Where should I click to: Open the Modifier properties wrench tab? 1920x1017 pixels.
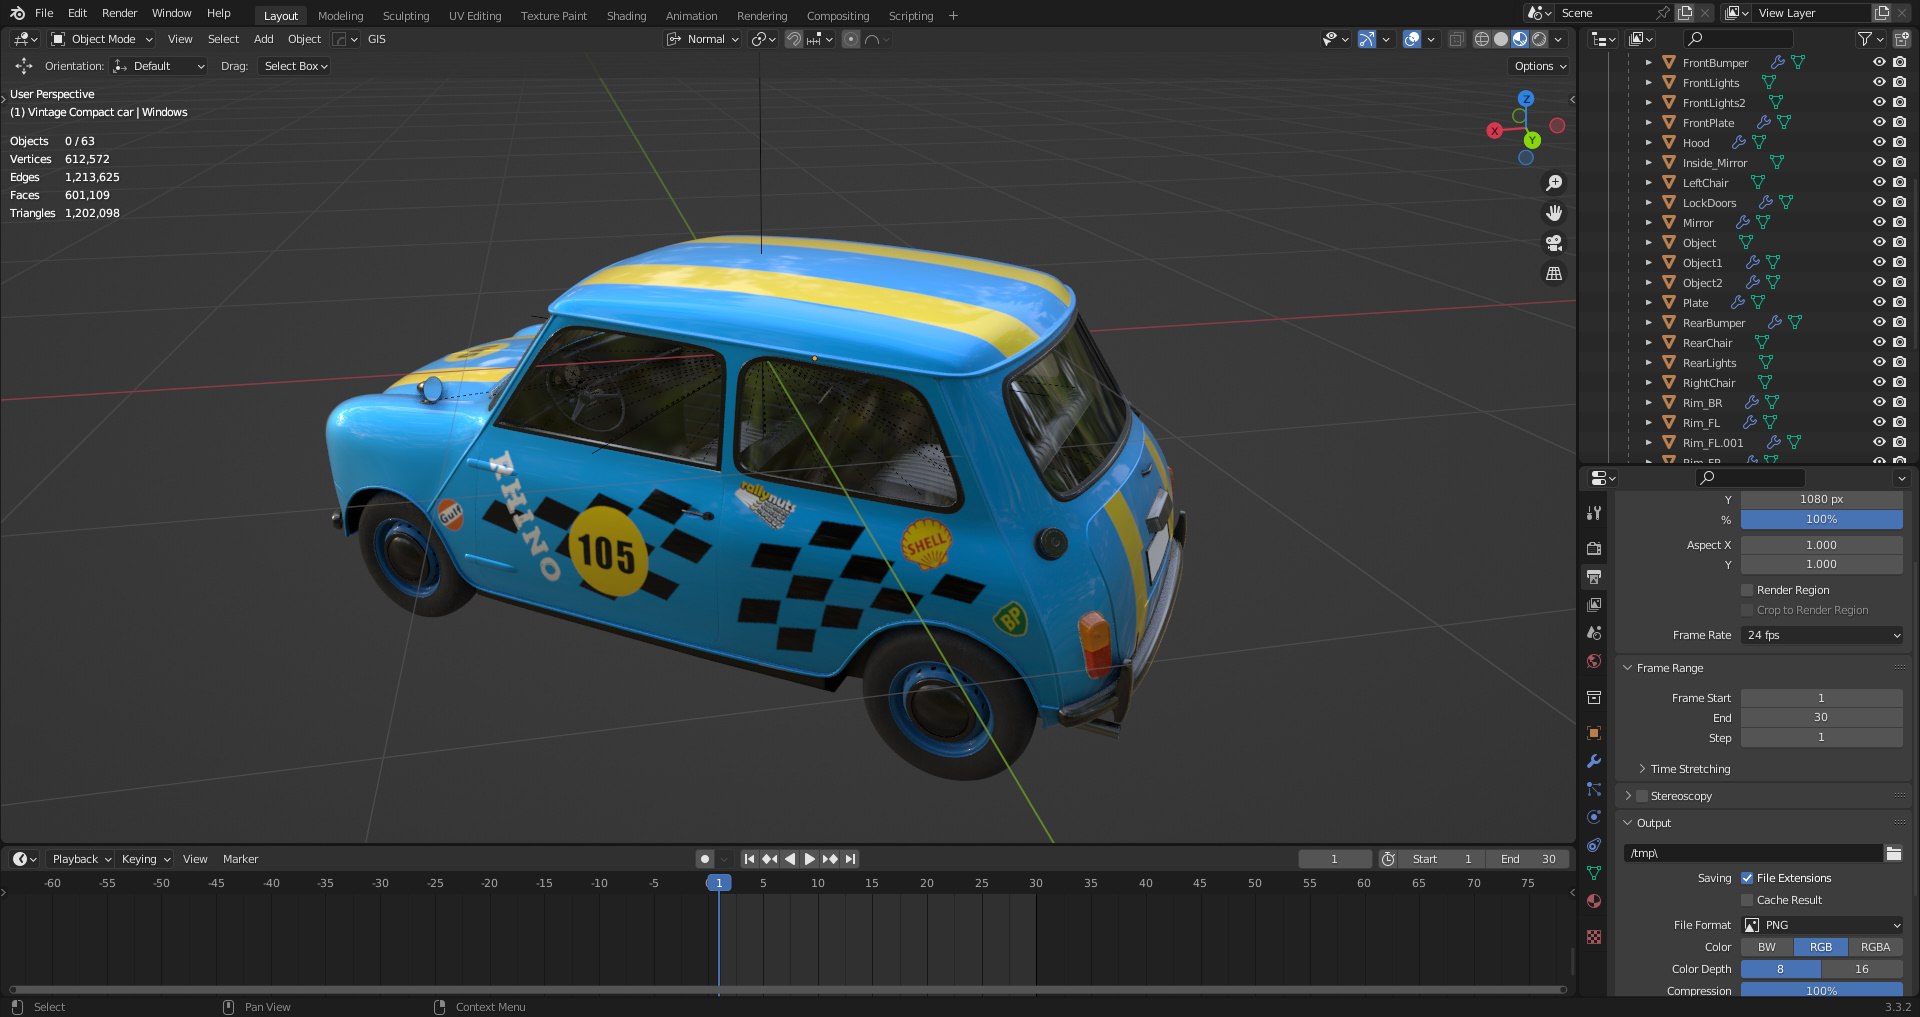point(1594,761)
